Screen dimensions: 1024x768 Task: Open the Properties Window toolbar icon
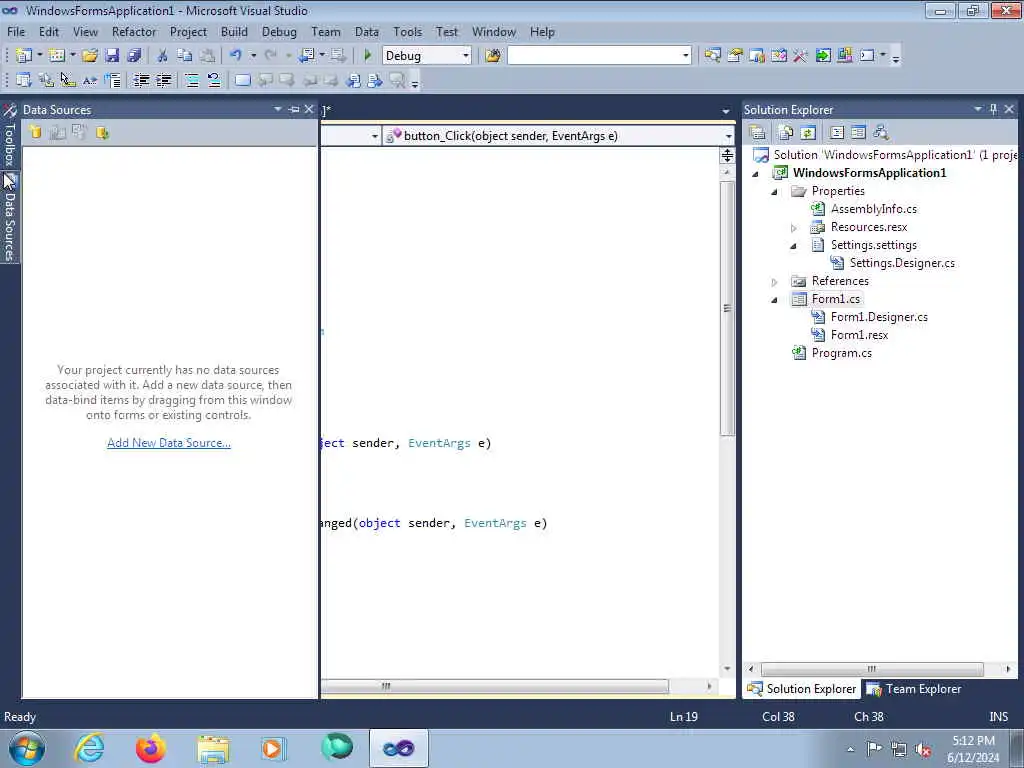[x=735, y=56]
